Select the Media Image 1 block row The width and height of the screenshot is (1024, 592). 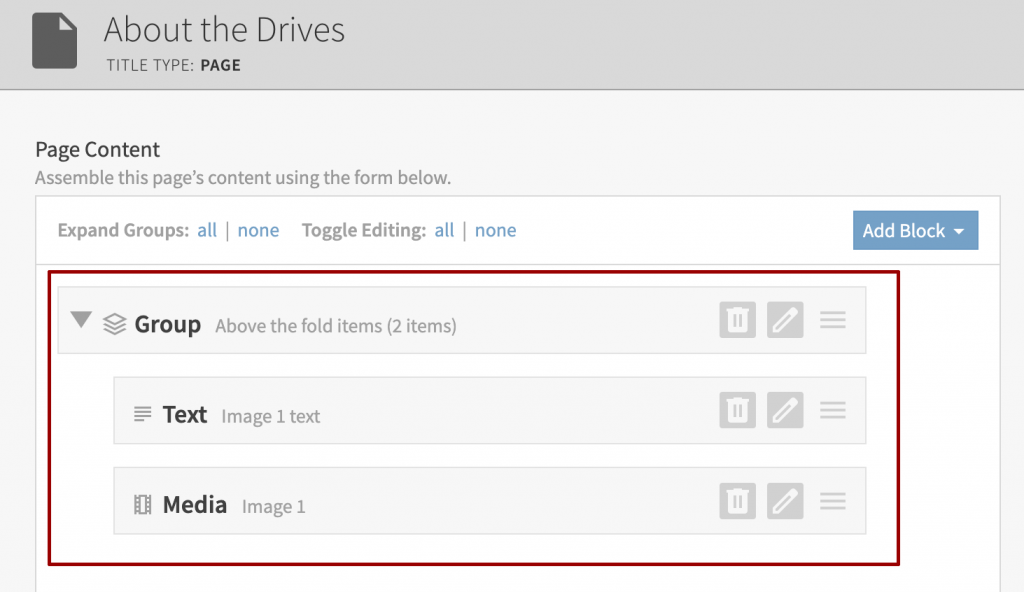[490, 501]
